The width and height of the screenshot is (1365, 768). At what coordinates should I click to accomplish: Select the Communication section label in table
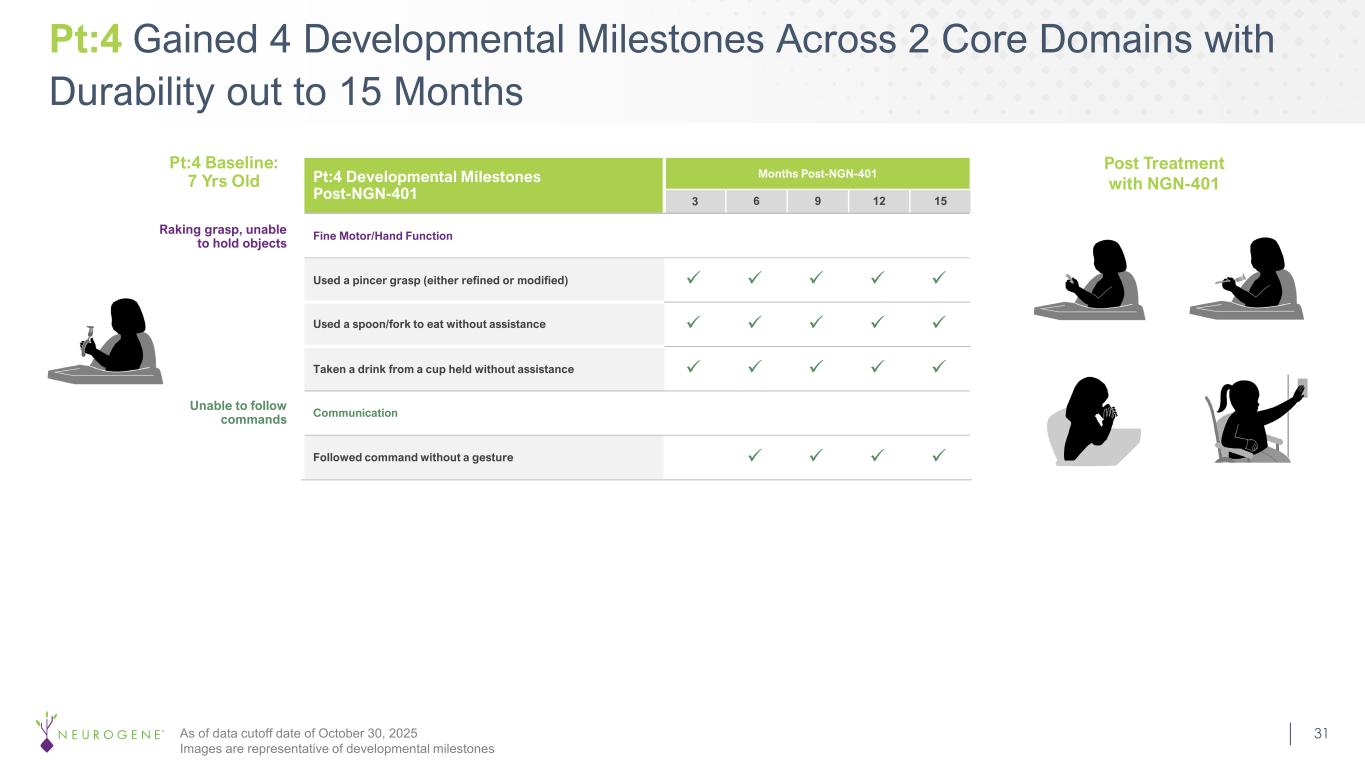click(x=355, y=413)
